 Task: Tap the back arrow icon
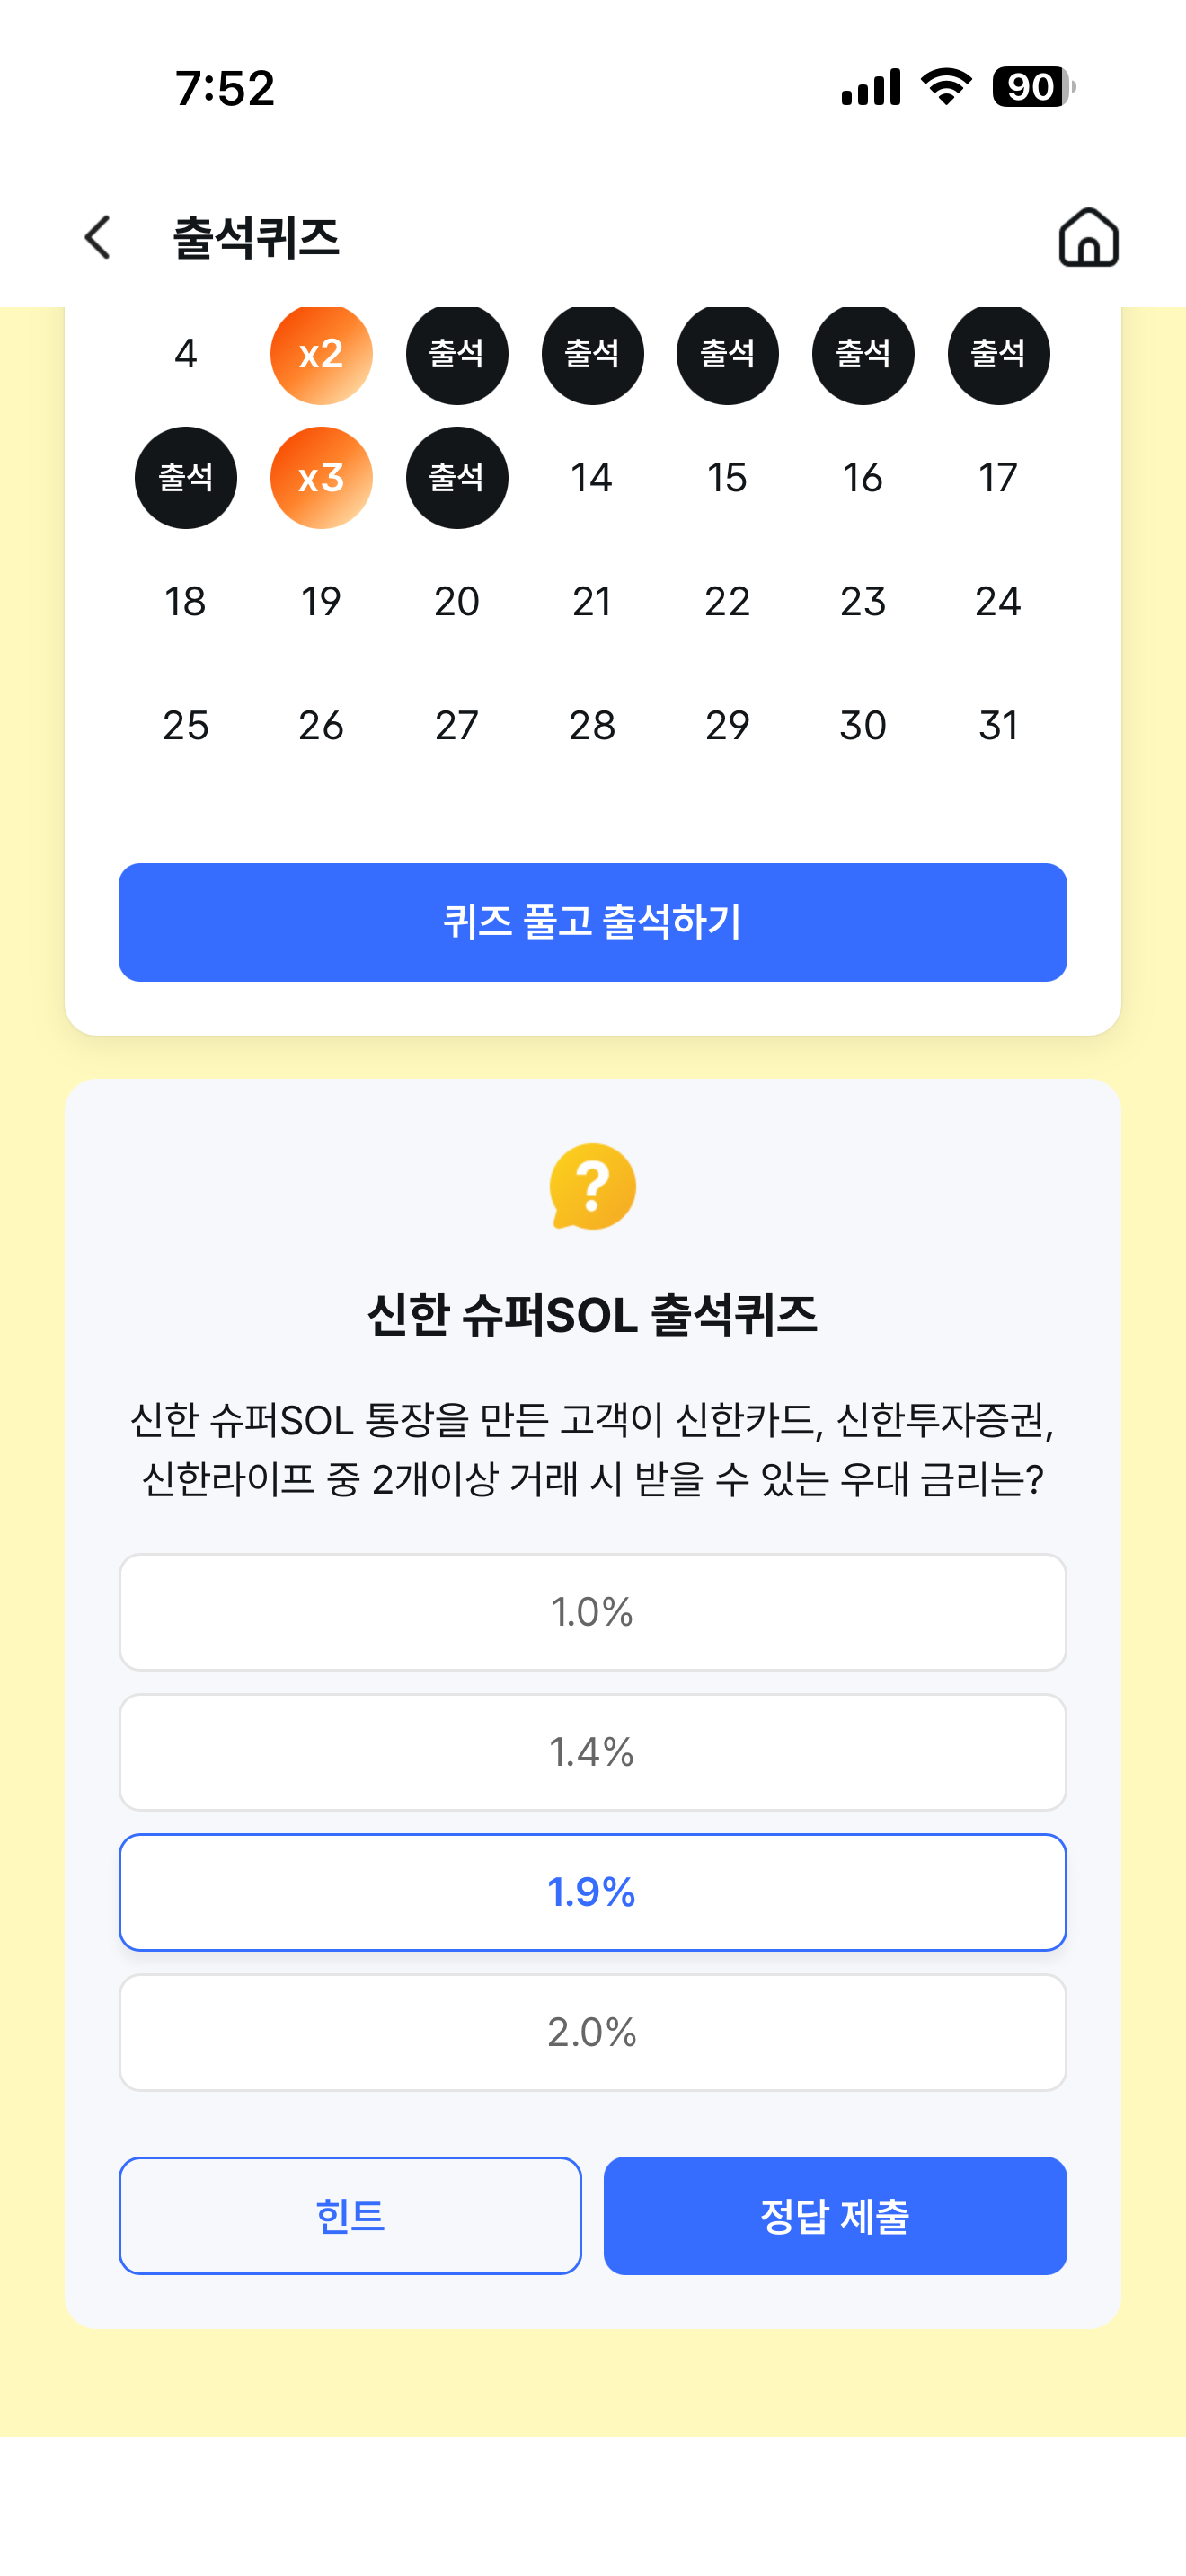[97, 238]
